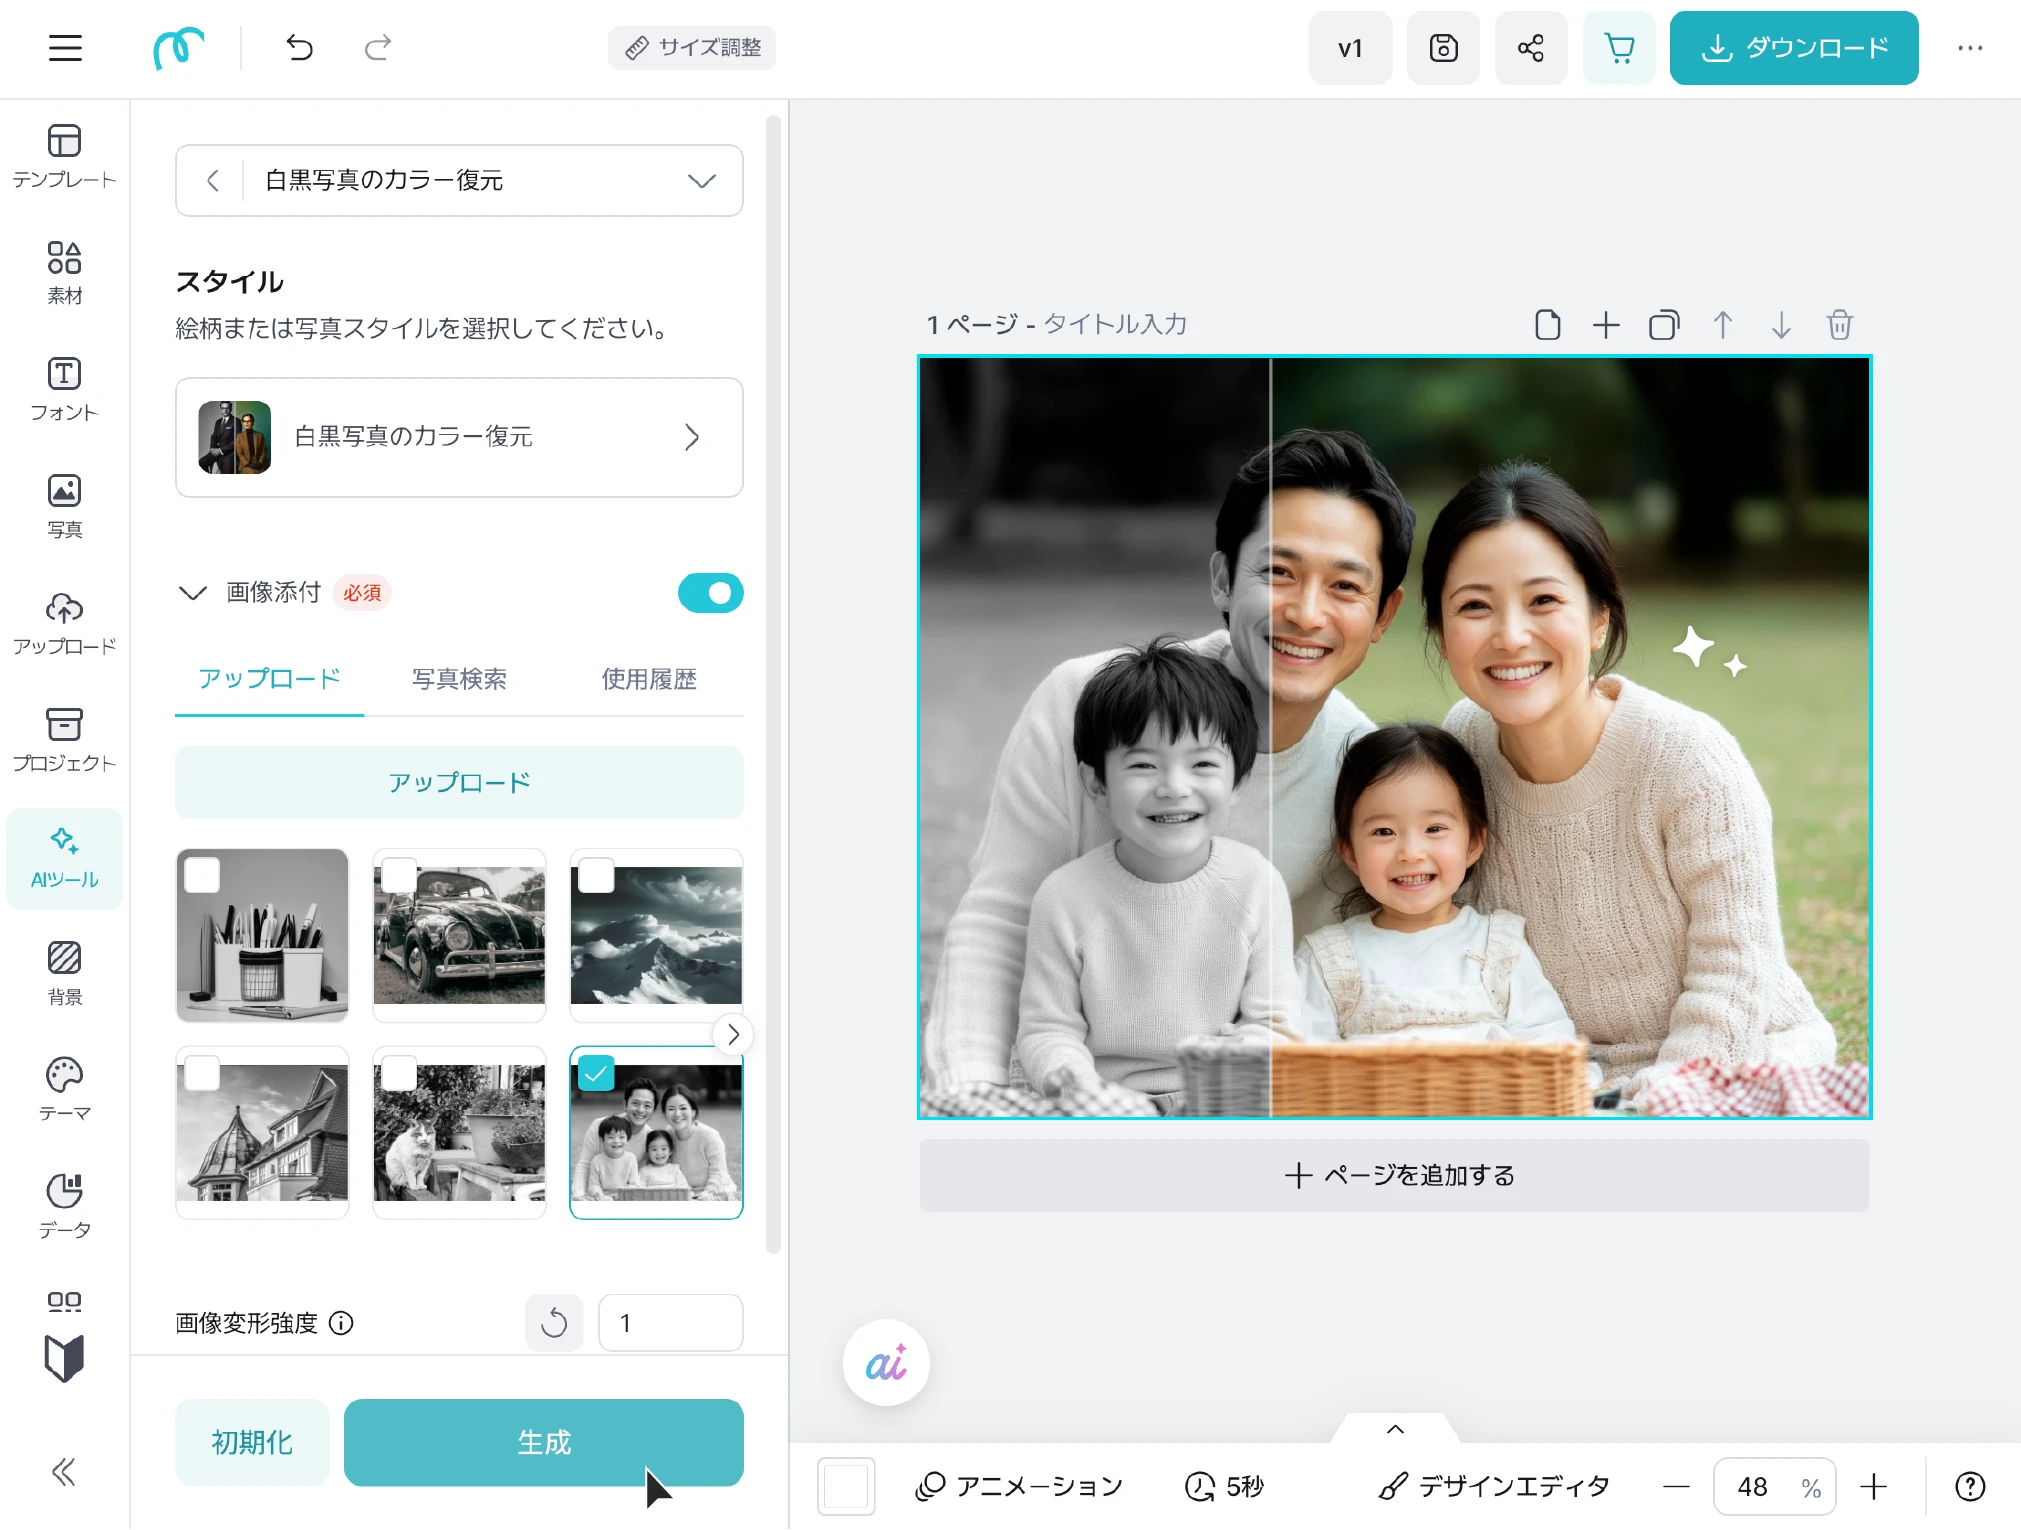2021x1530 pixels.
Task: Add a new blank page icon
Action: click(1547, 325)
